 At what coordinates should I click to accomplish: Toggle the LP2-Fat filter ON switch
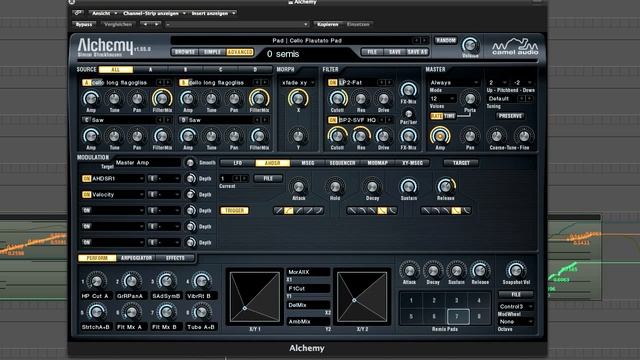[332, 82]
